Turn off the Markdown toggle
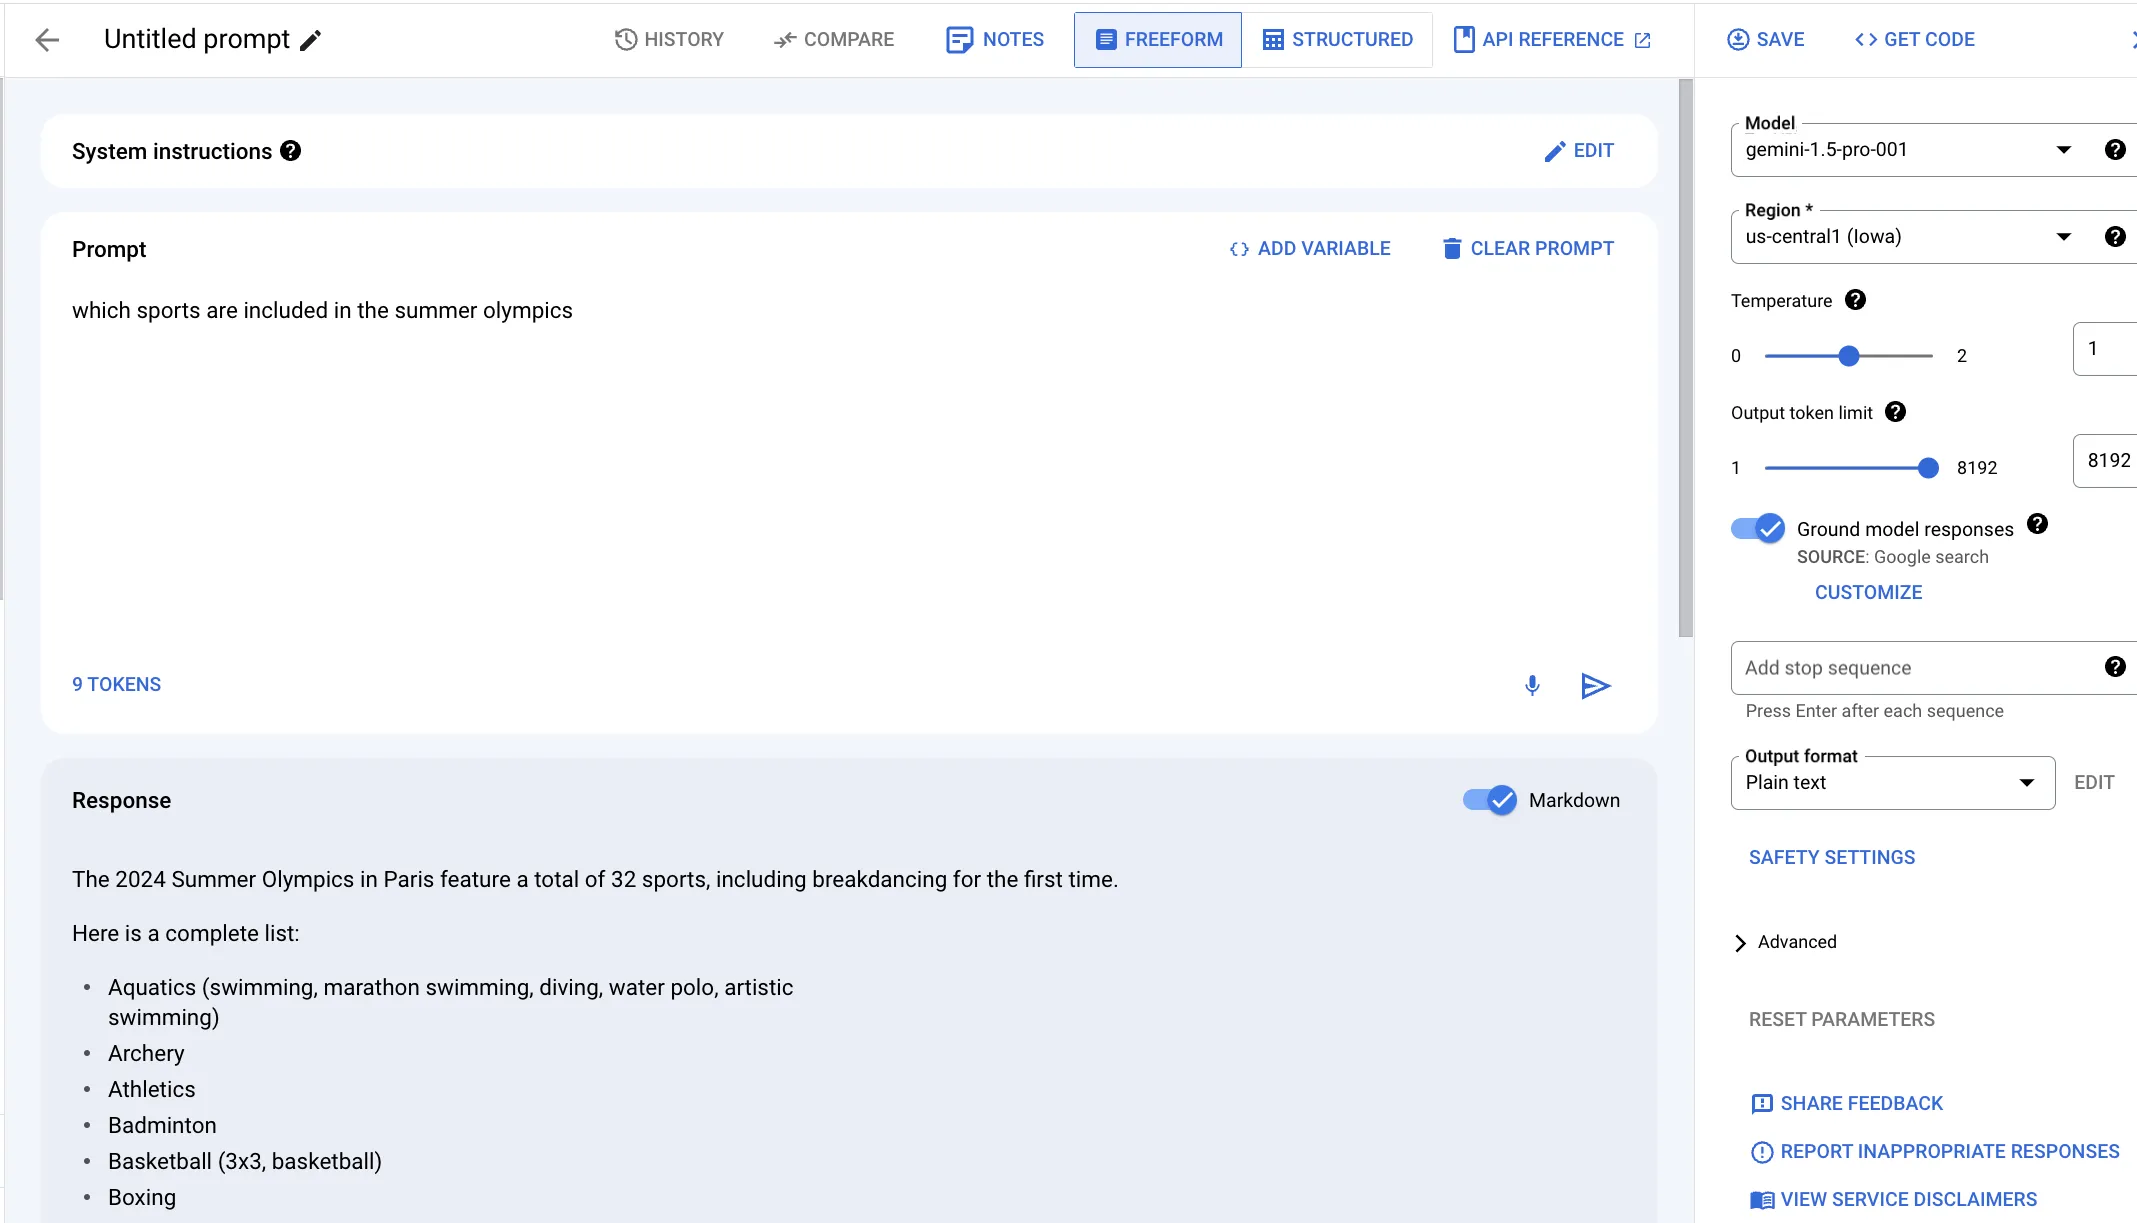The height and width of the screenshot is (1223, 2137). tap(1490, 800)
